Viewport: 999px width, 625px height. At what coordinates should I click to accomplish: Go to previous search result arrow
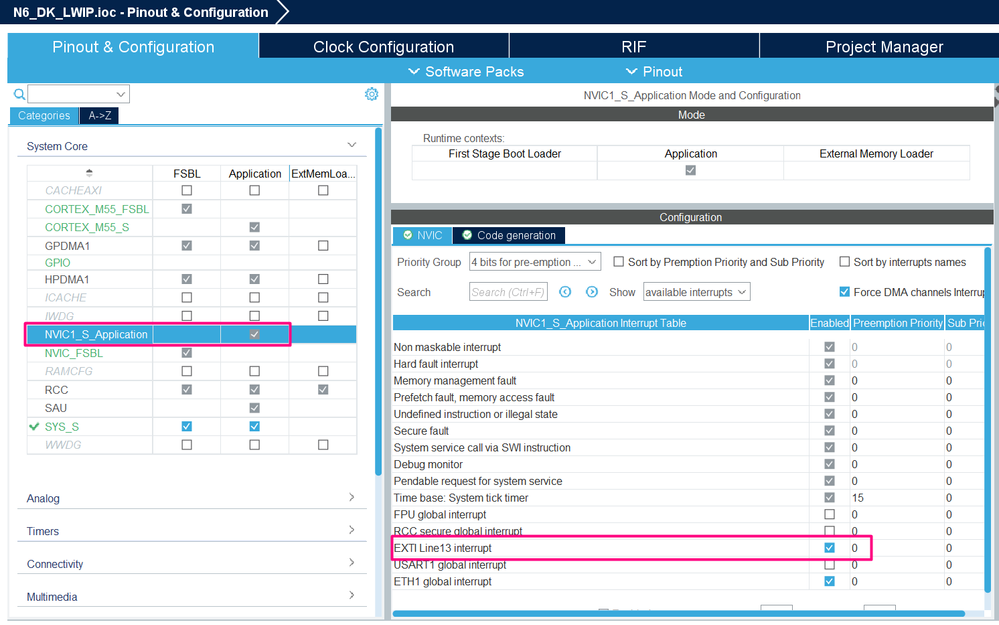(564, 292)
